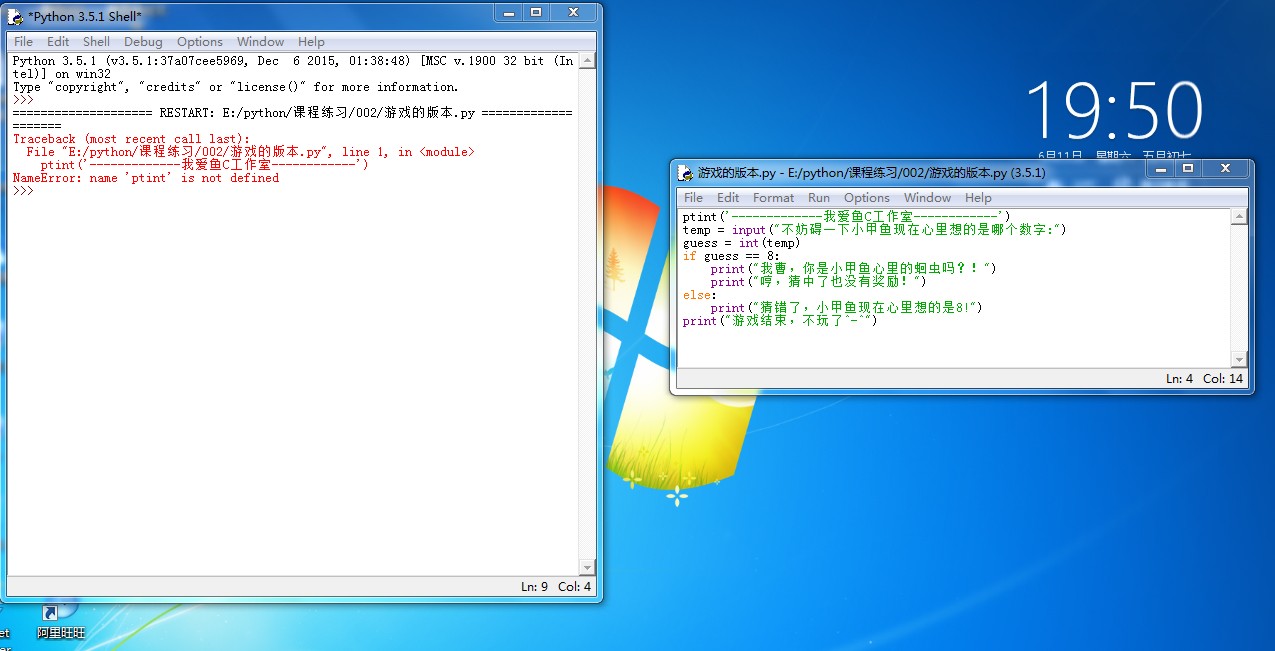The image size is (1275, 651).
Task: Open the Shell menu in Python Shell
Action: coord(96,42)
